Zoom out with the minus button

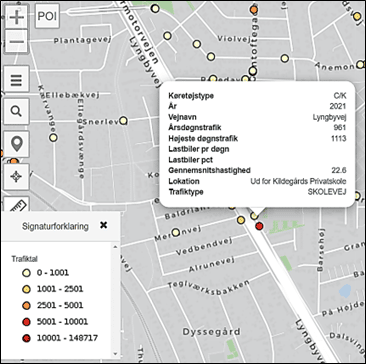[x=16, y=42]
